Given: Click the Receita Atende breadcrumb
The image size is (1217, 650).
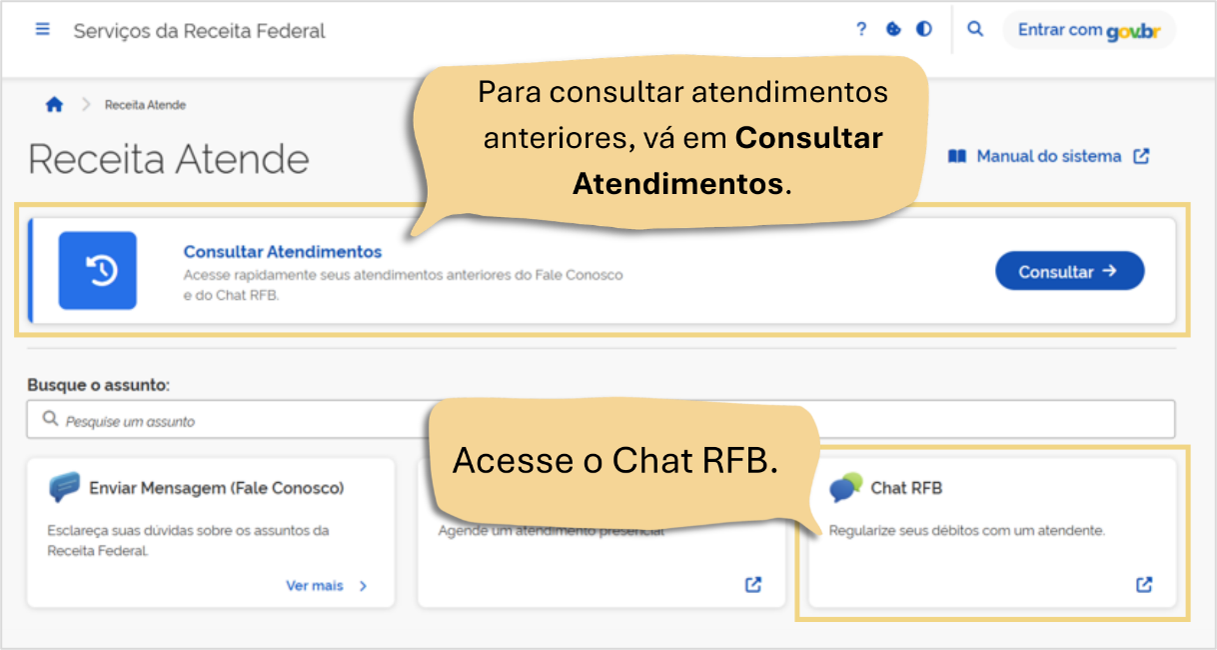Looking at the screenshot, I should pyautogui.click(x=145, y=105).
